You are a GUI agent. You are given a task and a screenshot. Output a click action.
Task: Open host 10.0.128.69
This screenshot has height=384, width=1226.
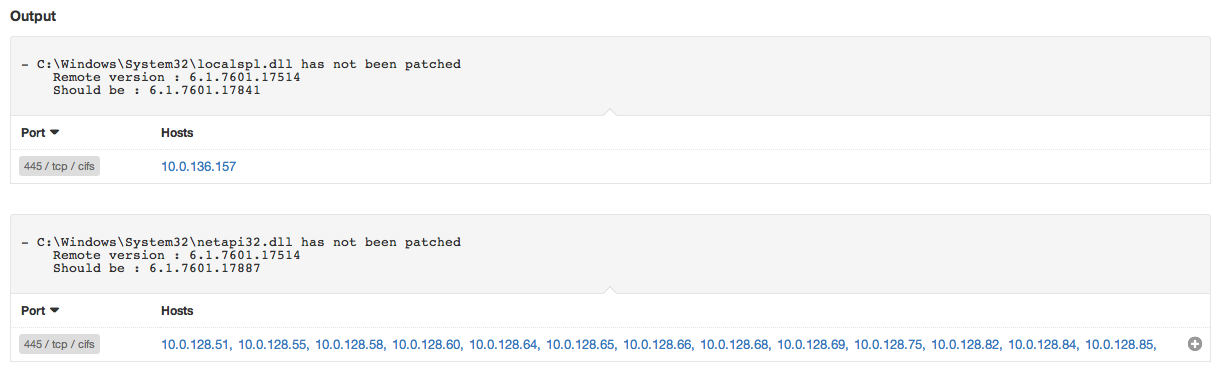(x=813, y=344)
